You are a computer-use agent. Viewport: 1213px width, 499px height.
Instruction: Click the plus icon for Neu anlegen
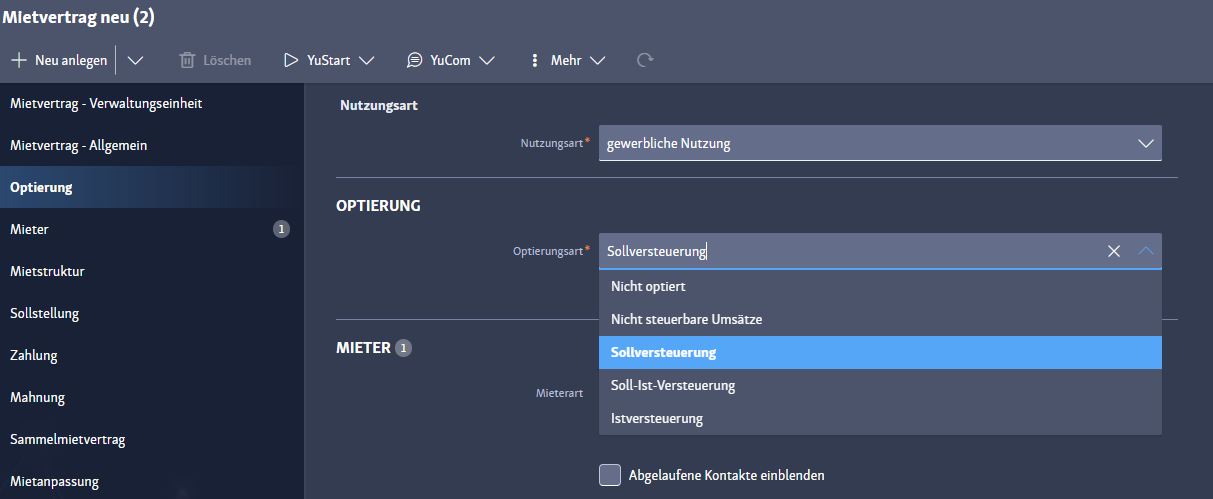point(19,60)
